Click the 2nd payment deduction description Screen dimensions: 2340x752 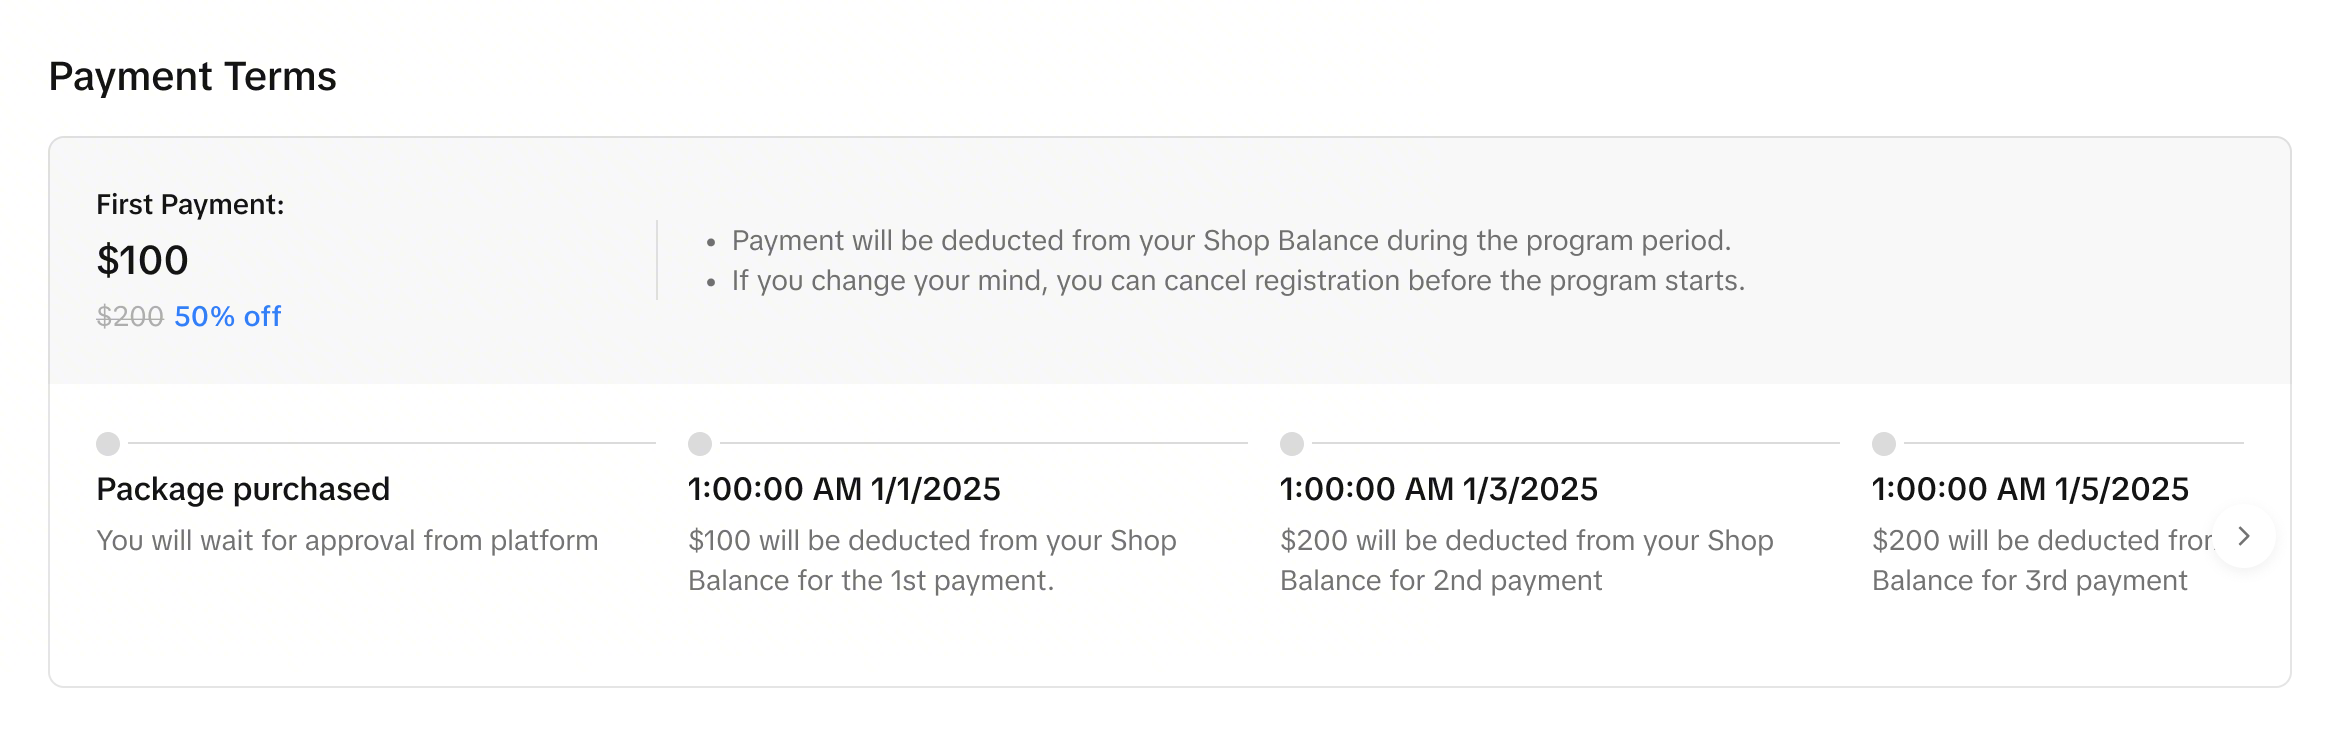(x=1526, y=560)
